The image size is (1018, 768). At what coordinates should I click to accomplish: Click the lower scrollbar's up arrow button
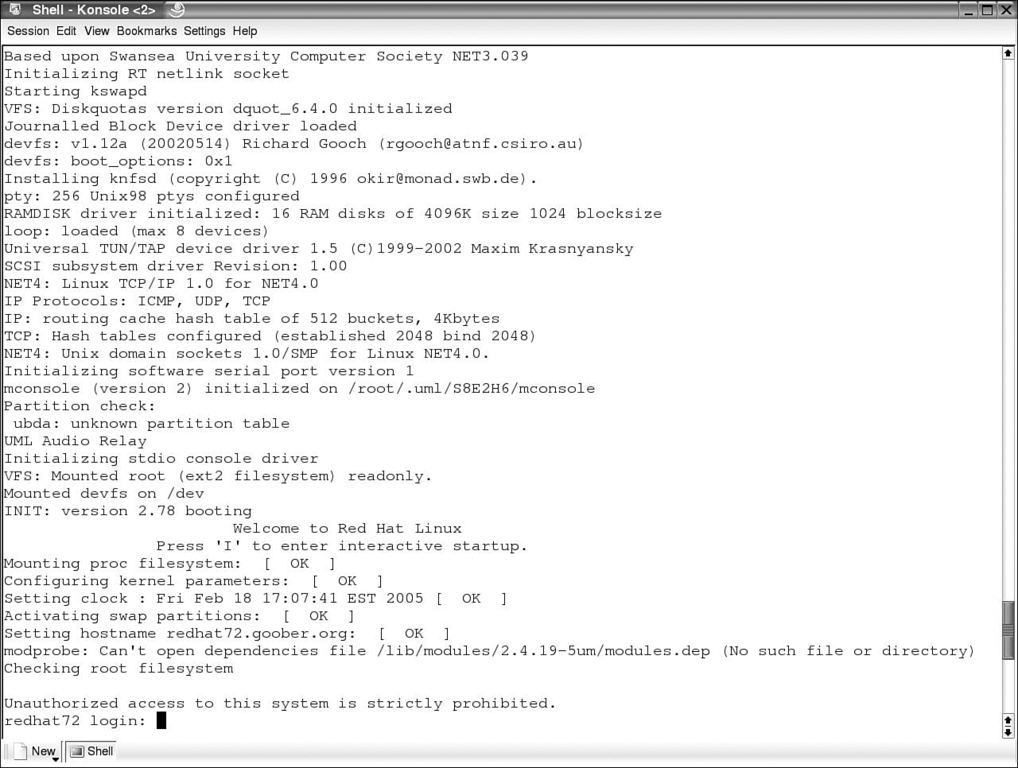click(1008, 719)
